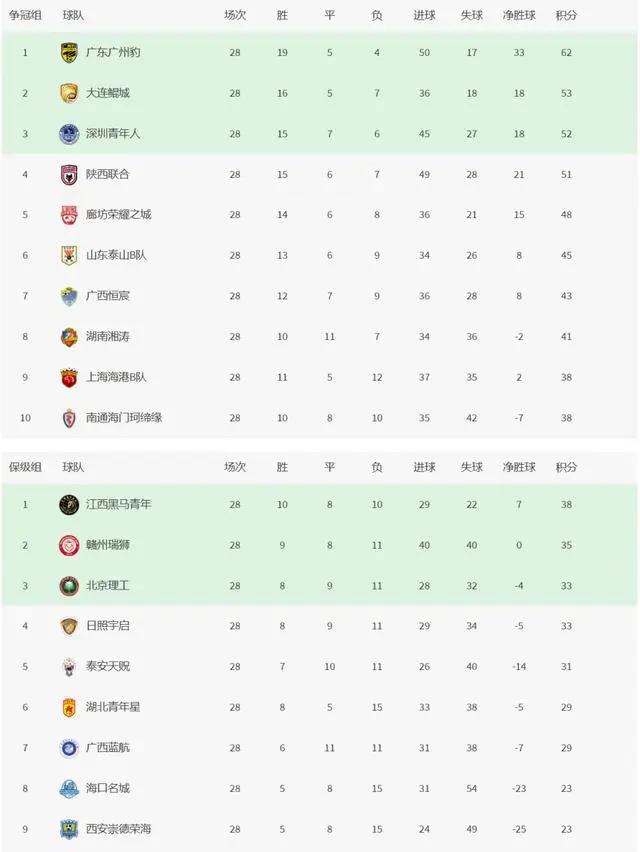Click the 广东广州豹 team logo

pos(69,53)
